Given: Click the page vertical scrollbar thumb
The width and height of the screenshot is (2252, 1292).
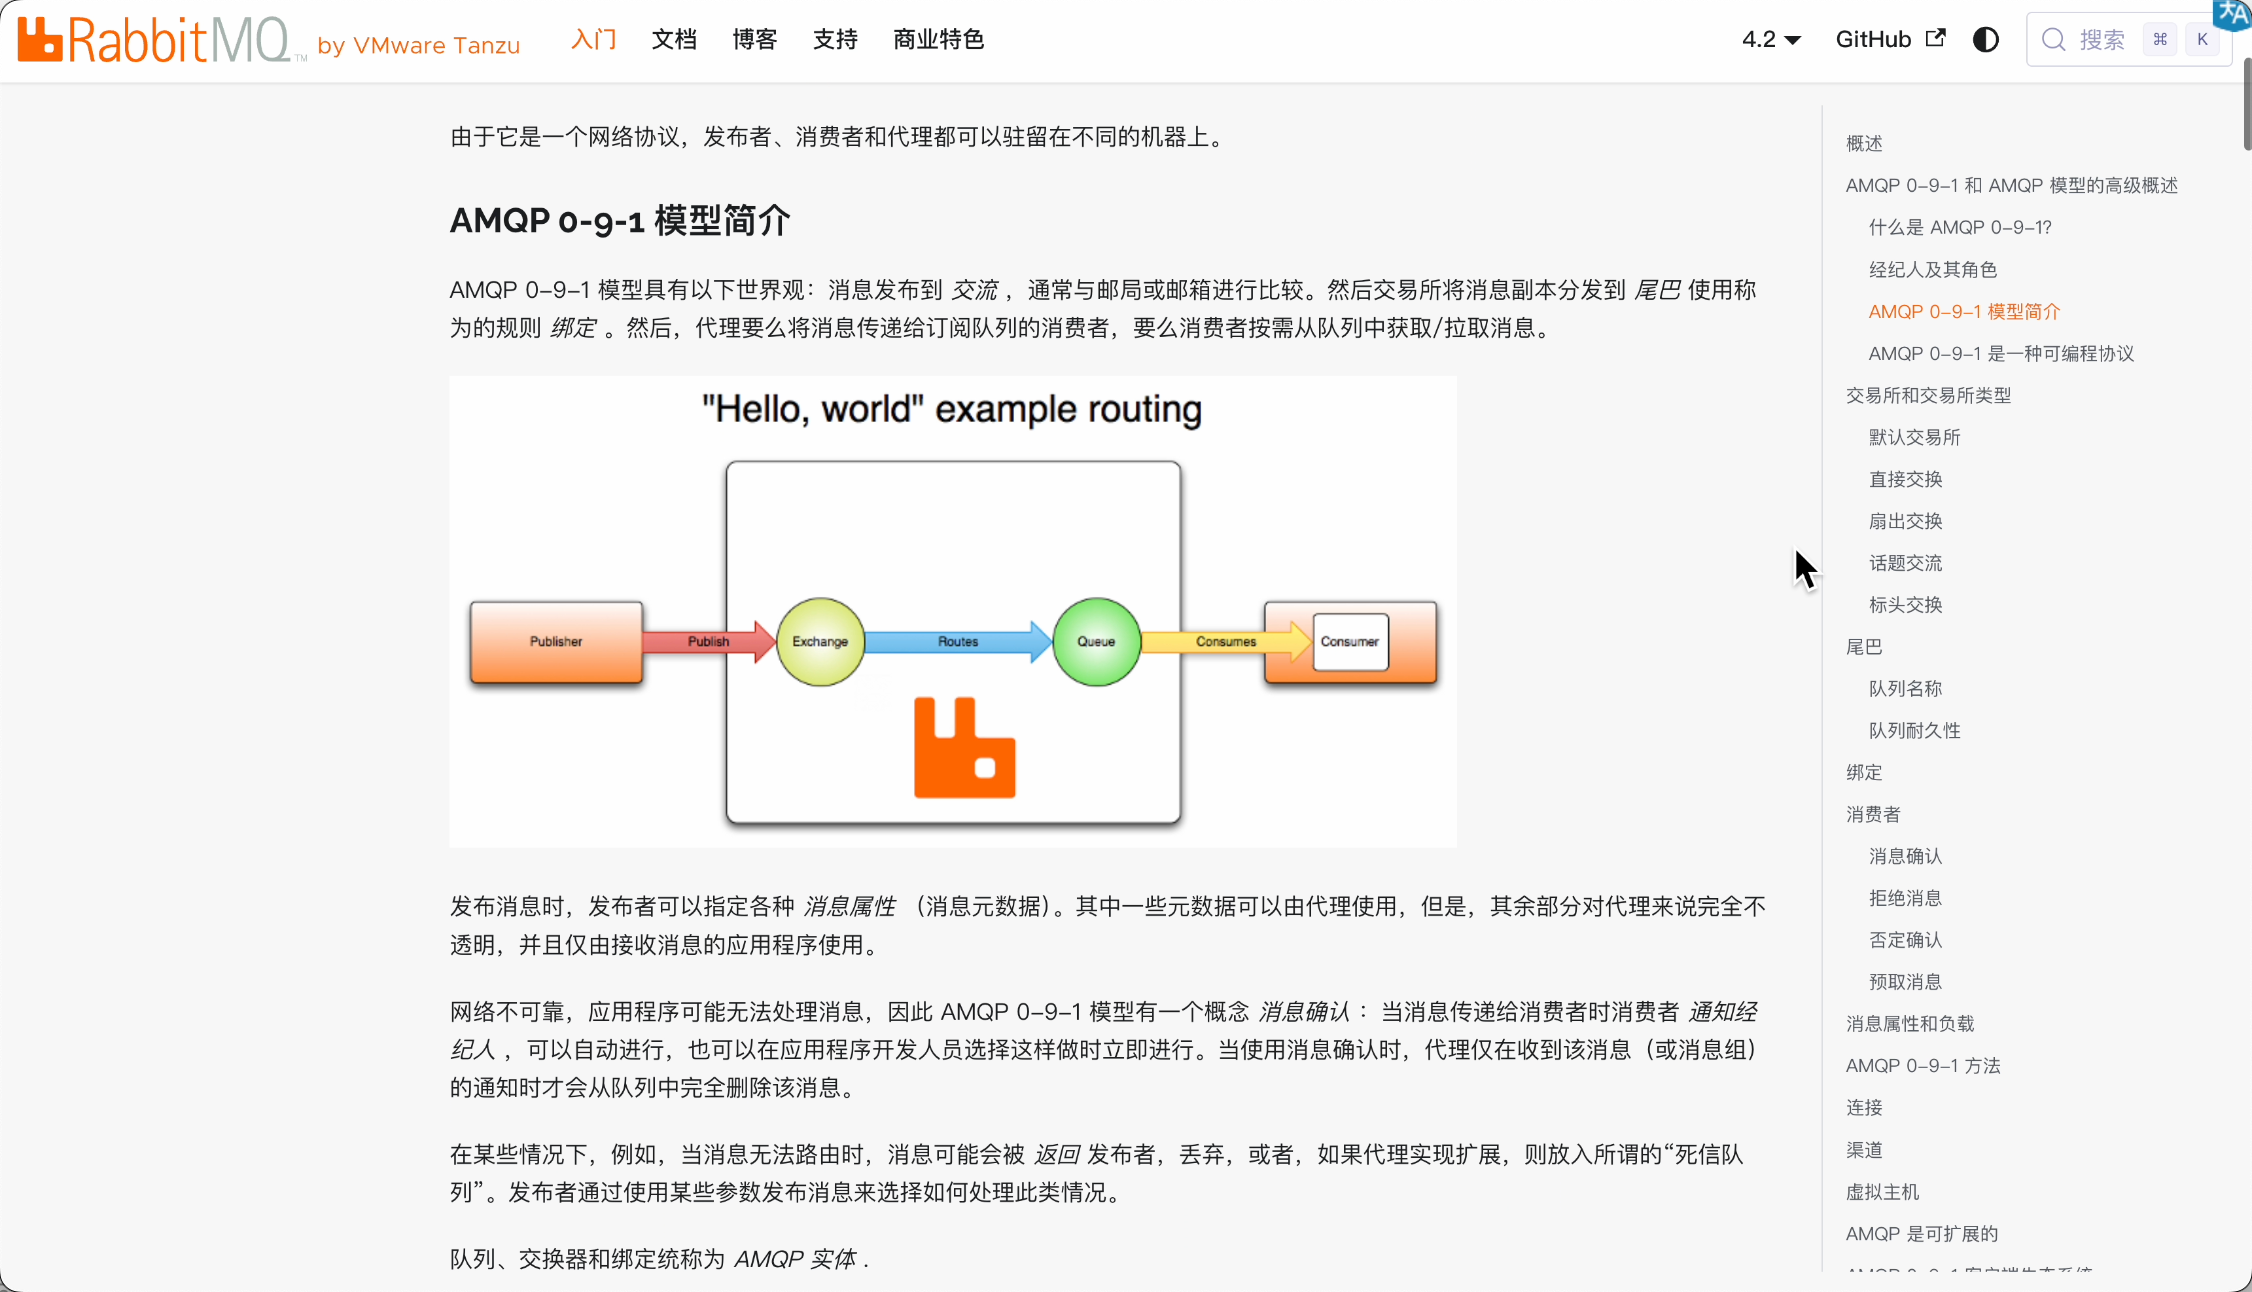Looking at the screenshot, I should pos(2246,105).
